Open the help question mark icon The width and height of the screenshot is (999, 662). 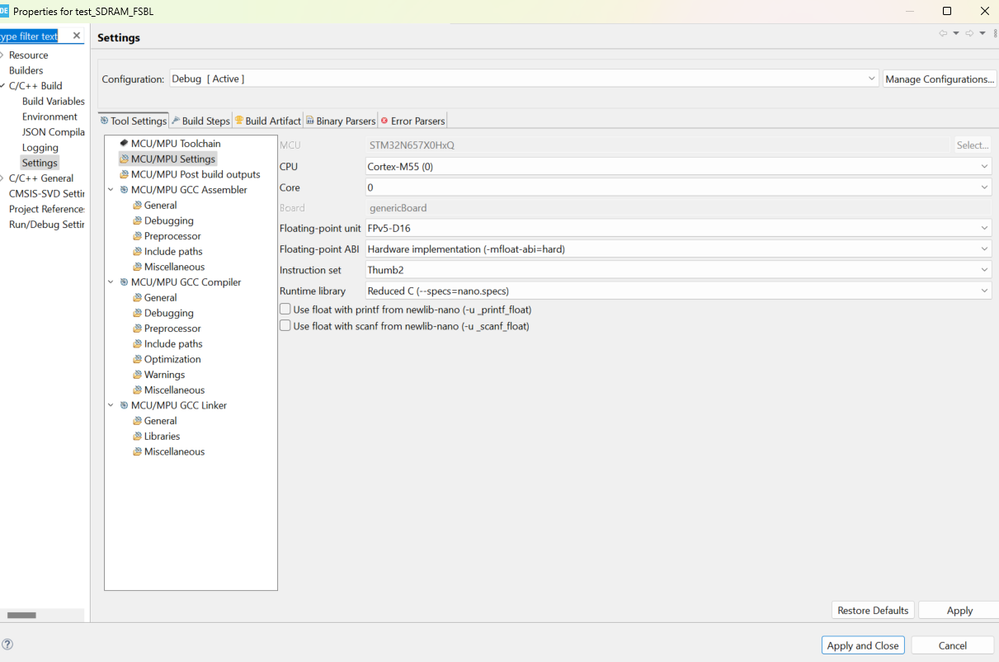[x=8, y=644]
